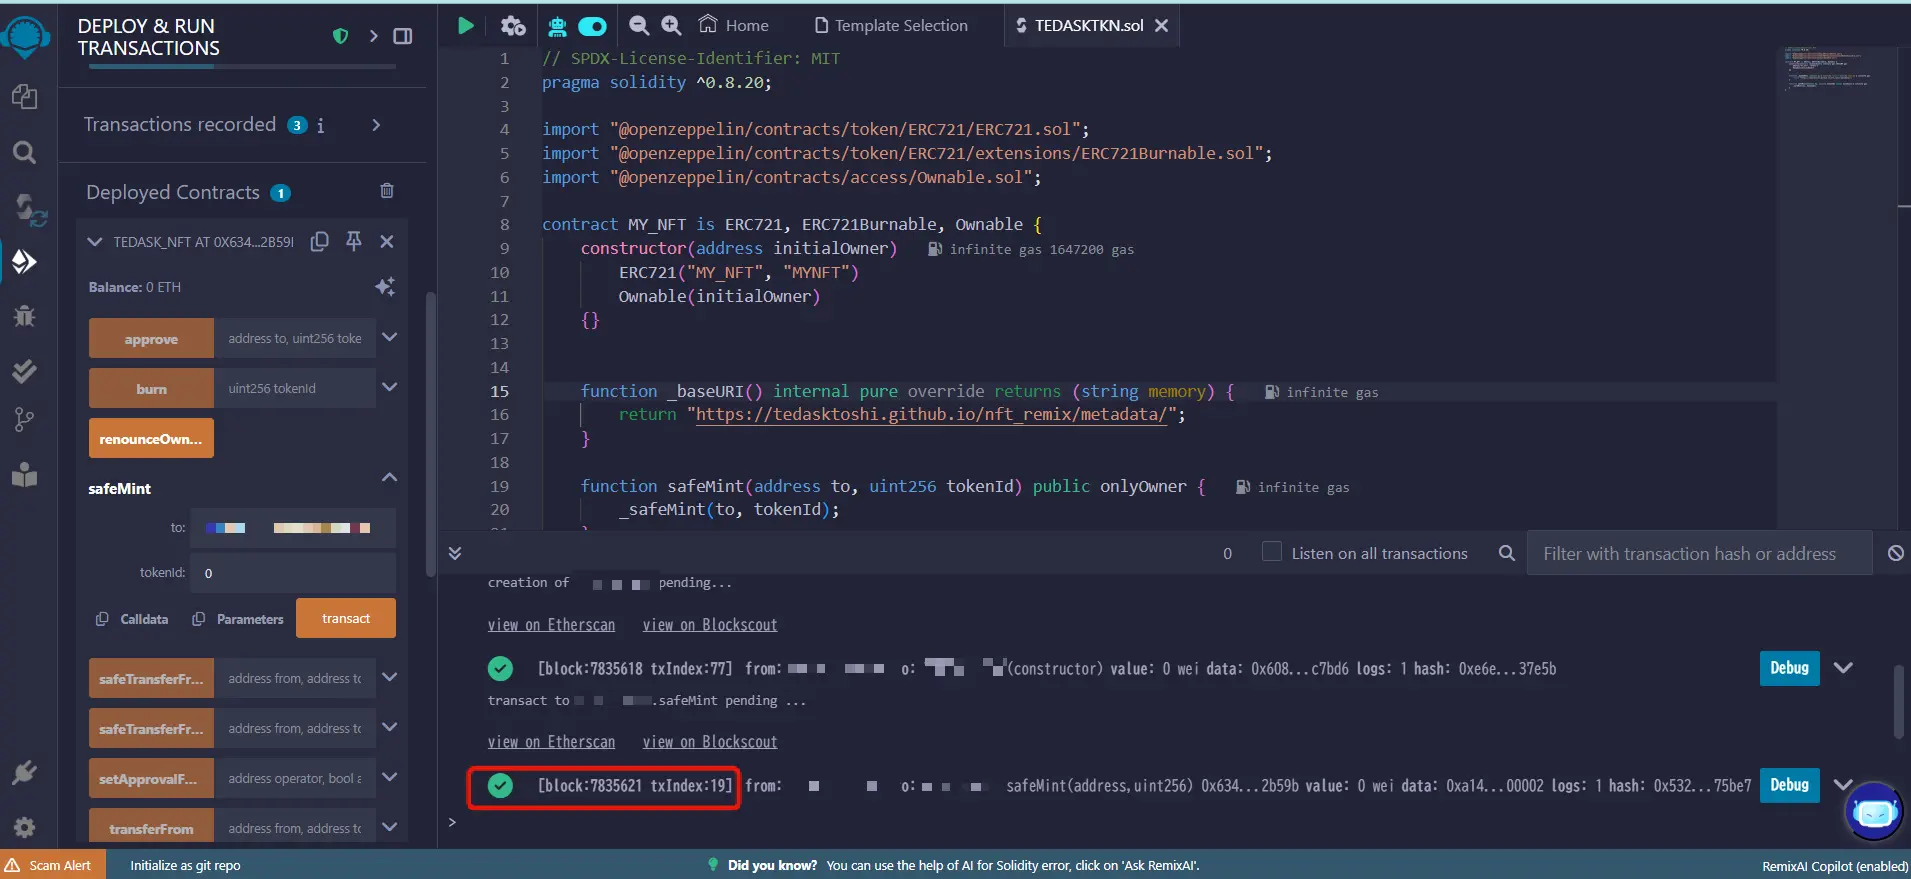The height and width of the screenshot is (879, 1911).
Task: Click the panel layout icon beside Deploy header
Action: (403, 36)
